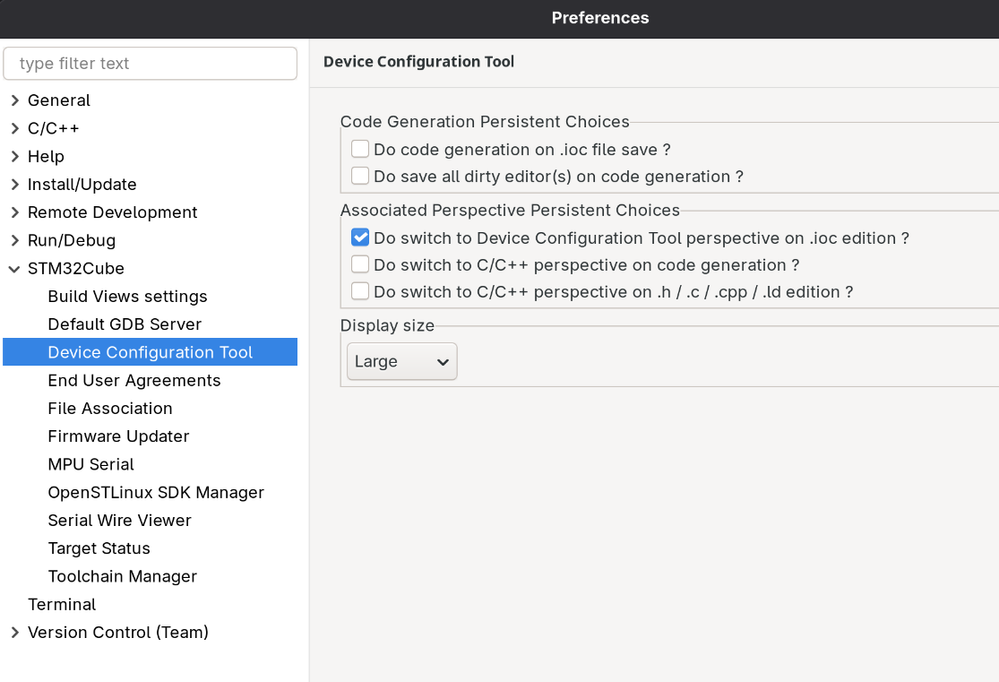This screenshot has width=999, height=682.
Task: Select the Remote Development category label
Action: click(x=113, y=212)
